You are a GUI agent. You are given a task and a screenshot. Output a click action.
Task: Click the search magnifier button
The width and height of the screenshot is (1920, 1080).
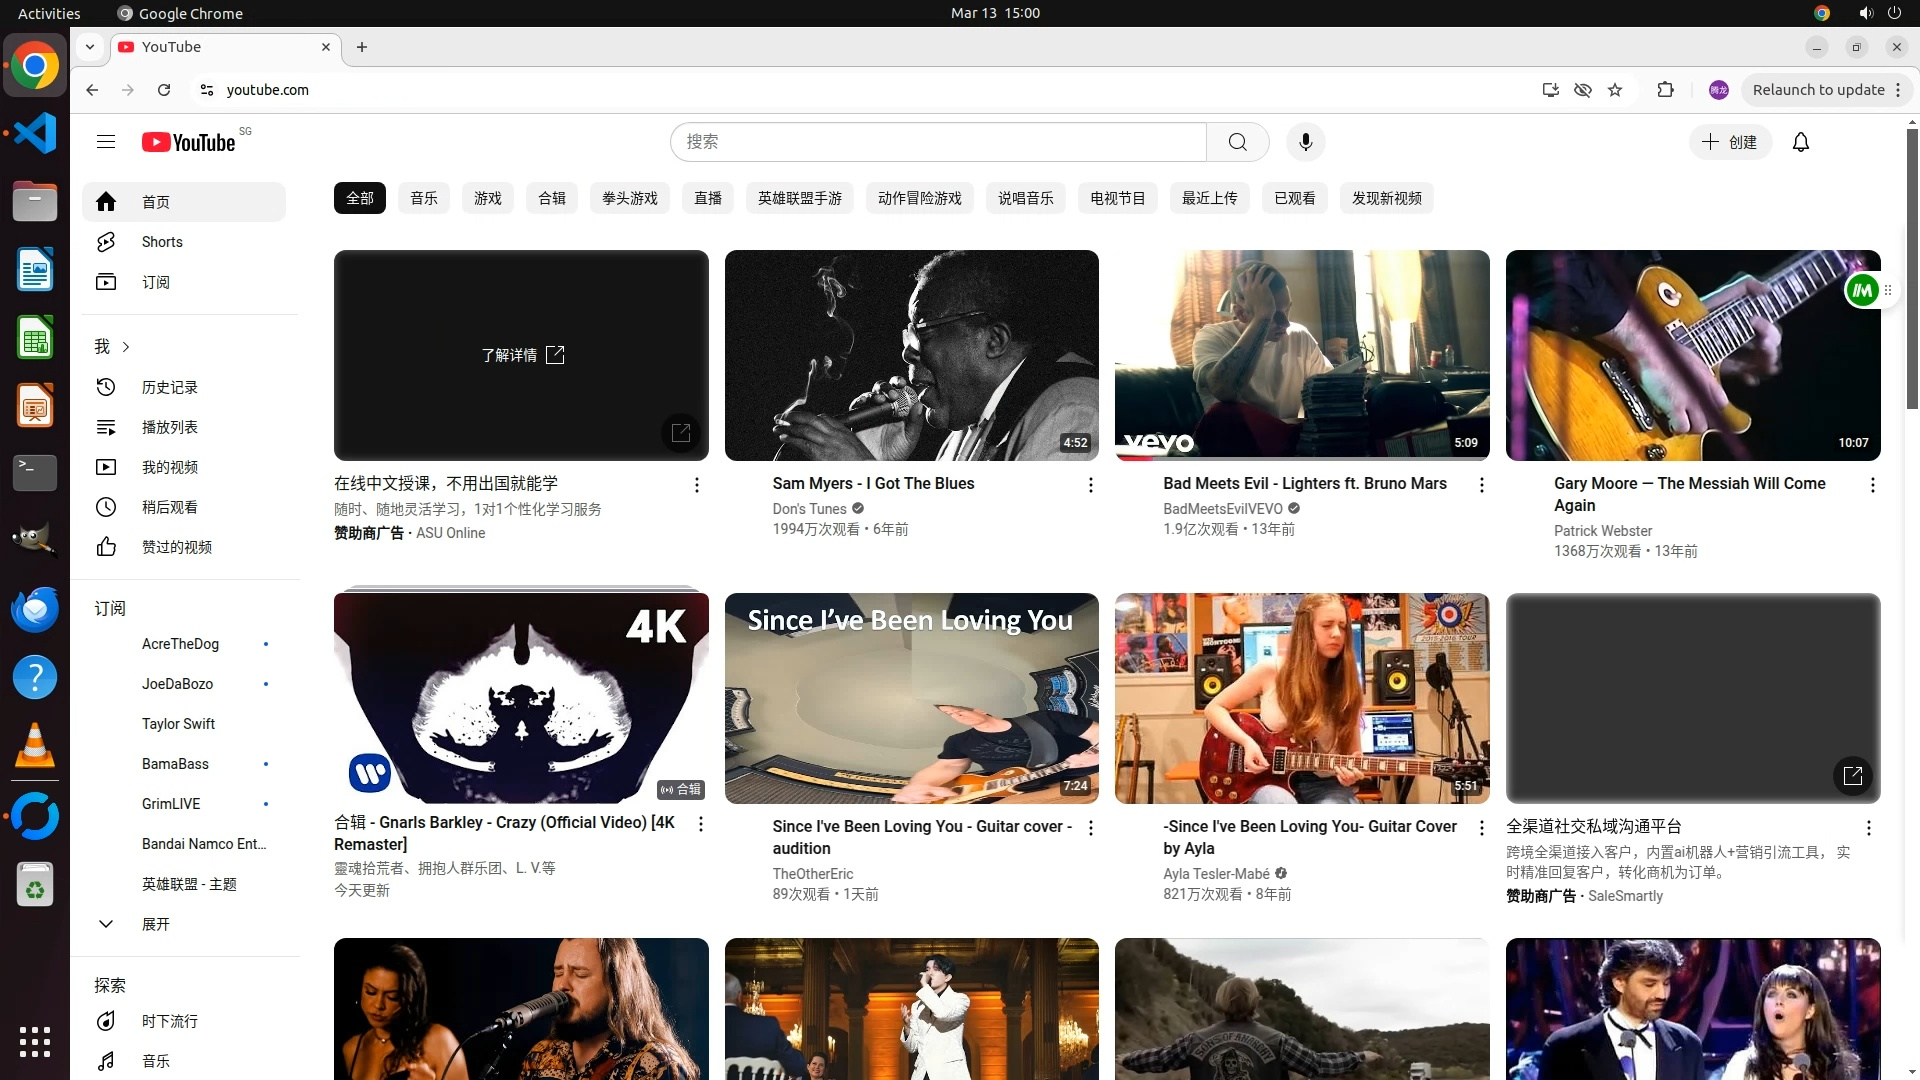[1237, 142]
